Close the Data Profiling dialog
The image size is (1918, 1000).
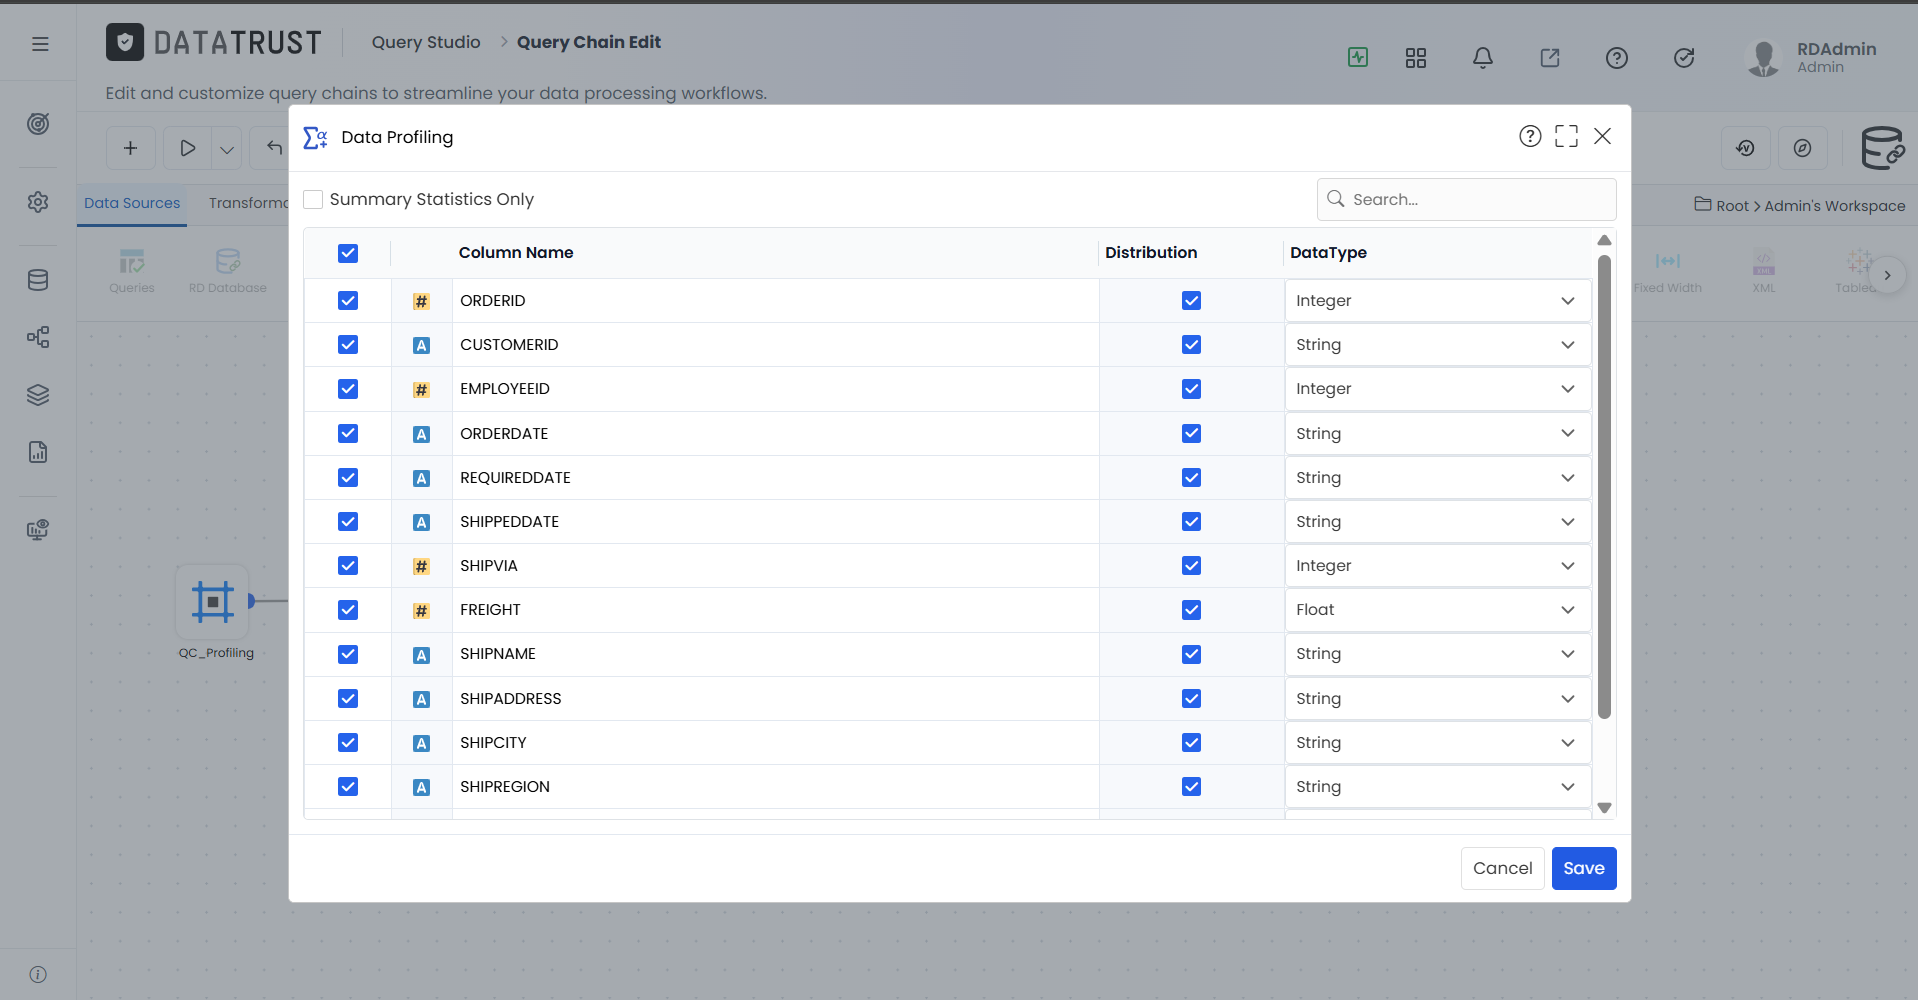[1603, 136]
